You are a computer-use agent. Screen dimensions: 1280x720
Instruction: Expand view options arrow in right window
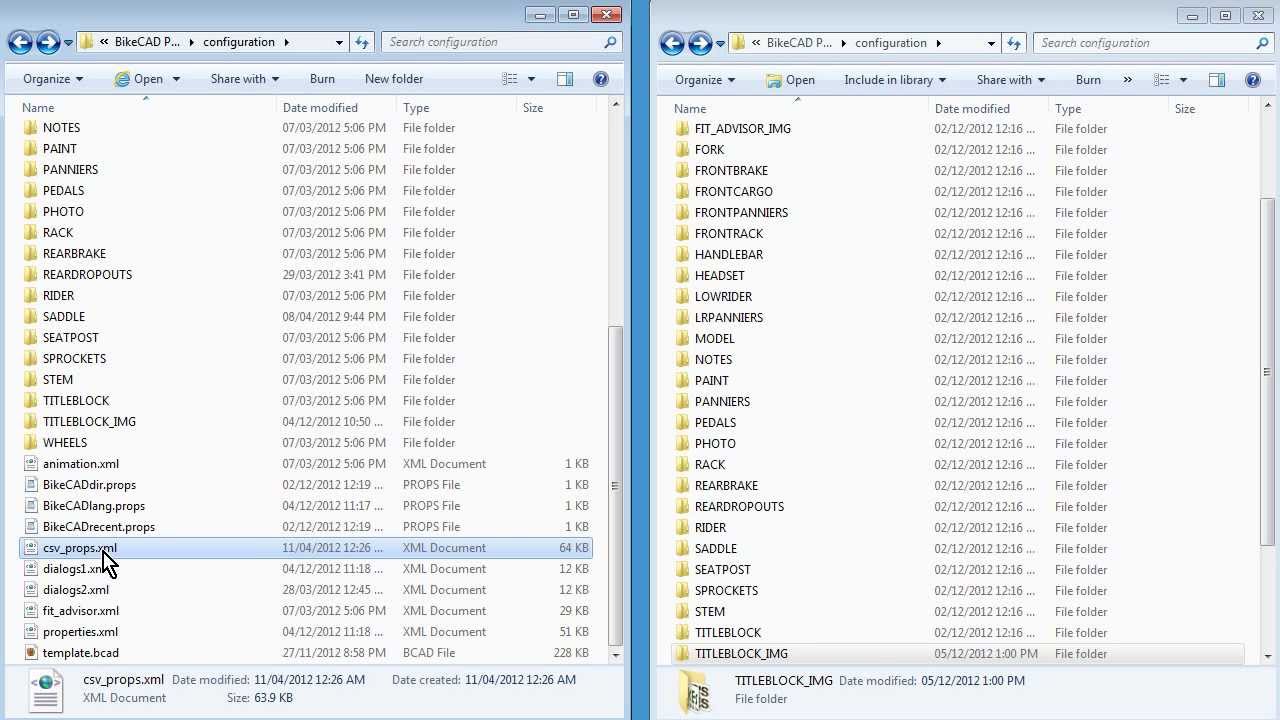click(x=1183, y=80)
